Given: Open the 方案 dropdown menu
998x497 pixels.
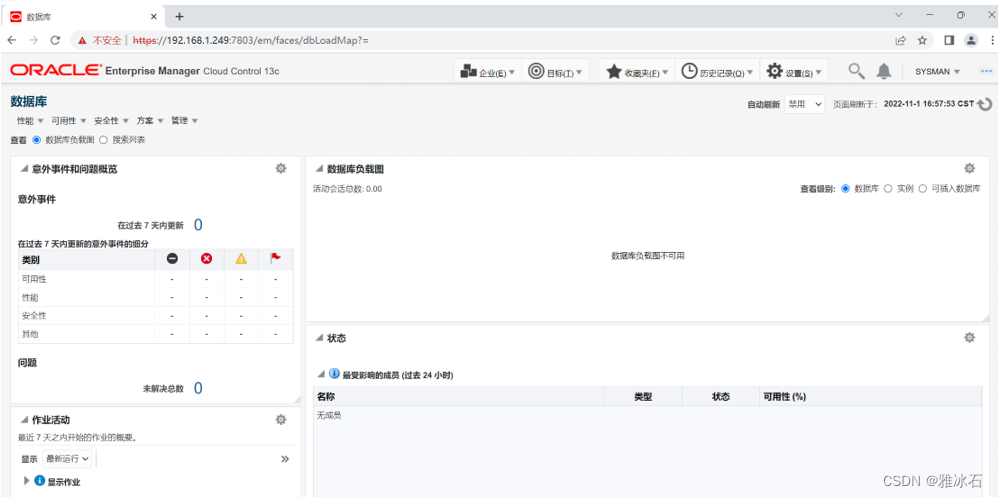Looking at the screenshot, I should (x=150, y=120).
